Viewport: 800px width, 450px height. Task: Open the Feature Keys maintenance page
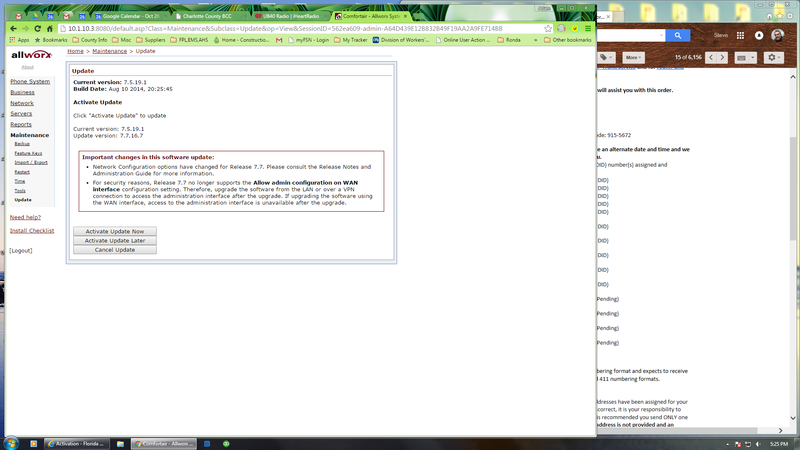(x=28, y=153)
